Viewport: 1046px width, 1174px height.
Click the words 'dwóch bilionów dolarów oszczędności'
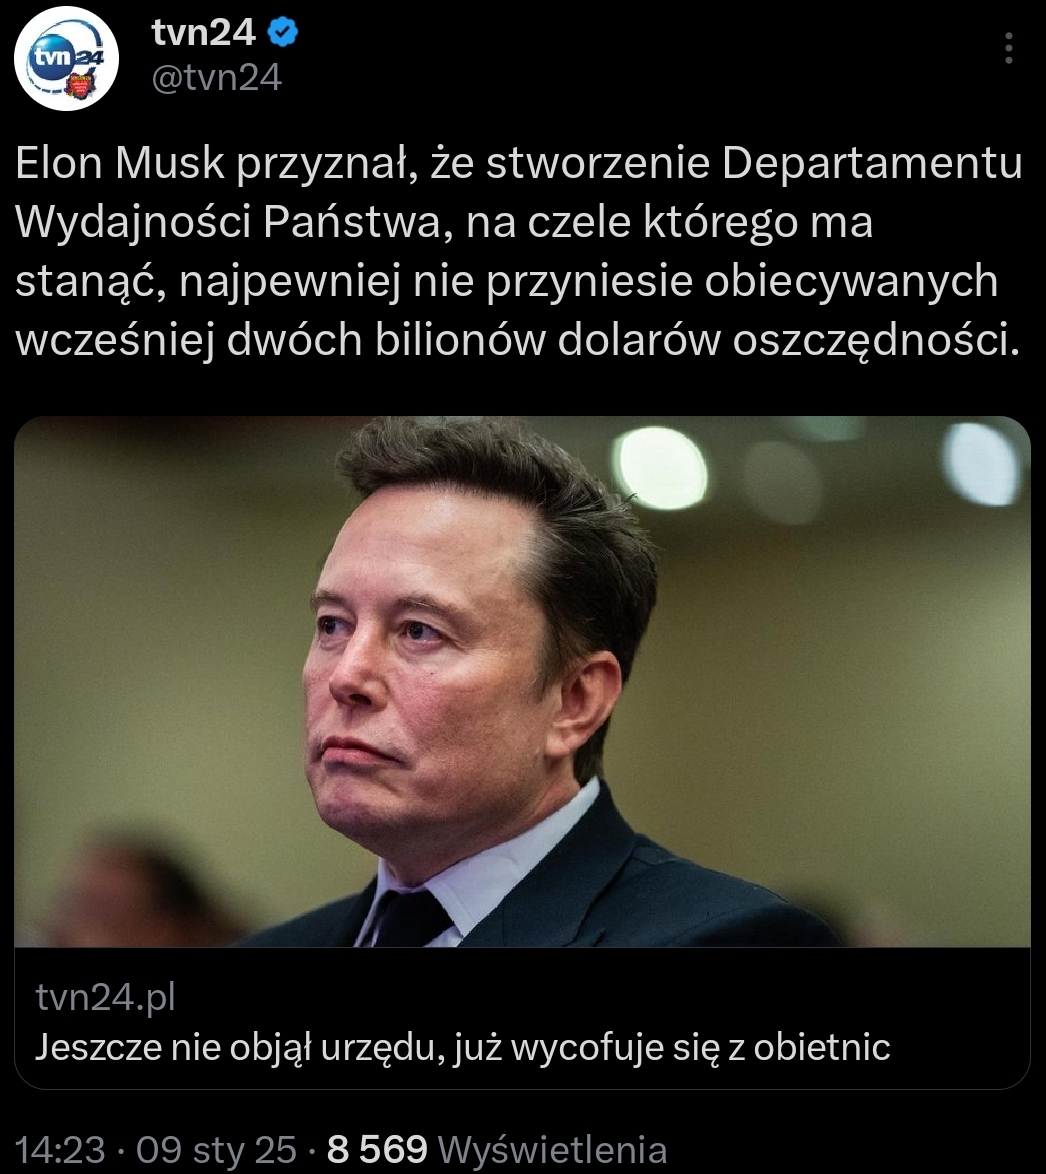click(x=623, y=341)
